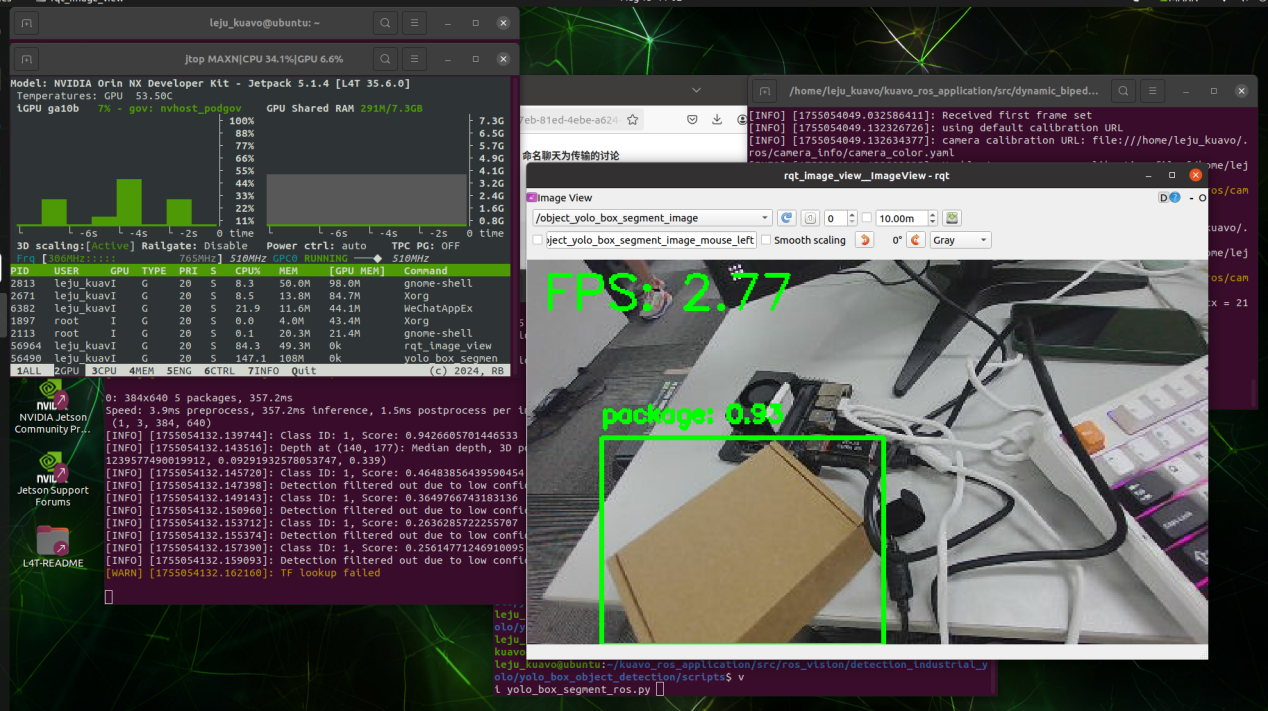Expand the /object_yolo_box_segment_image topic dropdown
This screenshot has width=1268, height=711.
click(x=652, y=218)
